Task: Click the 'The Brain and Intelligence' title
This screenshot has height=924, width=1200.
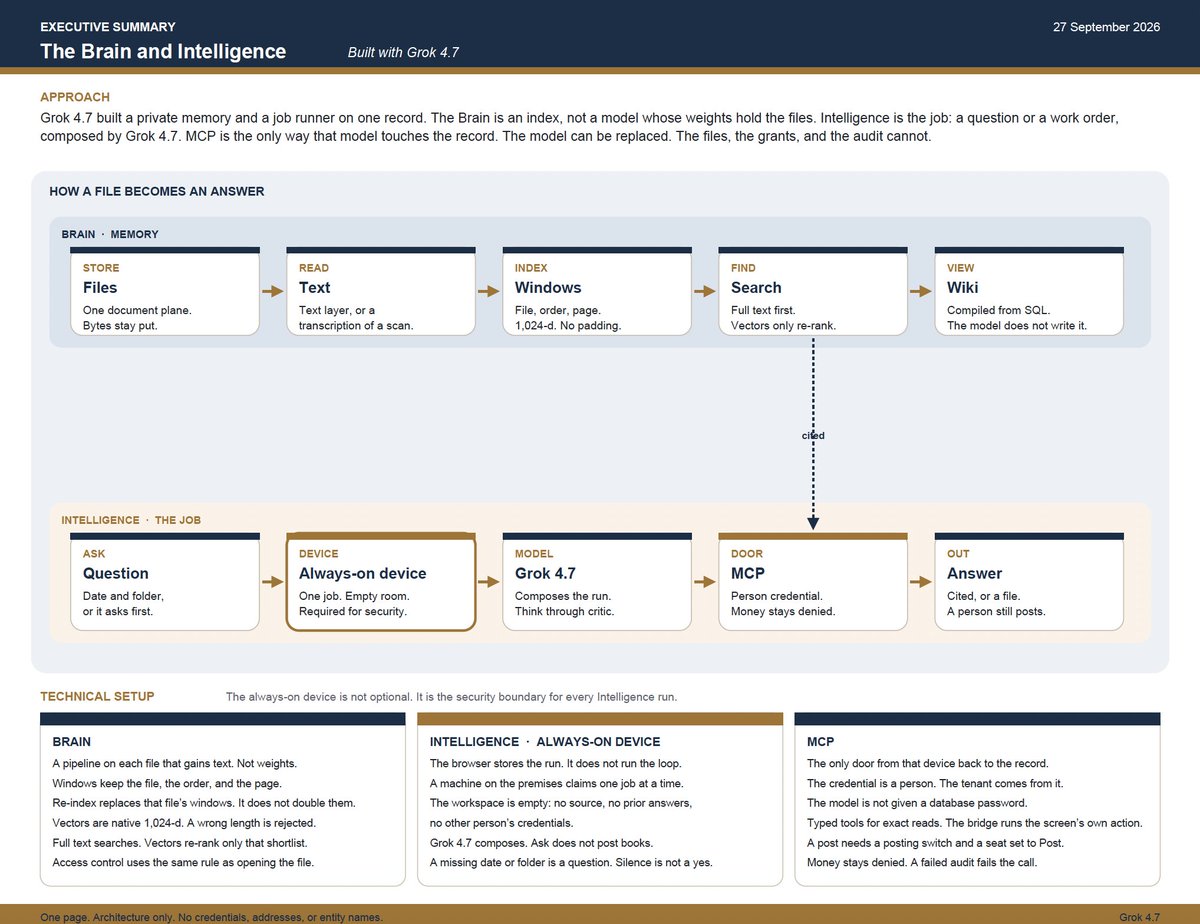Action: tap(163, 52)
